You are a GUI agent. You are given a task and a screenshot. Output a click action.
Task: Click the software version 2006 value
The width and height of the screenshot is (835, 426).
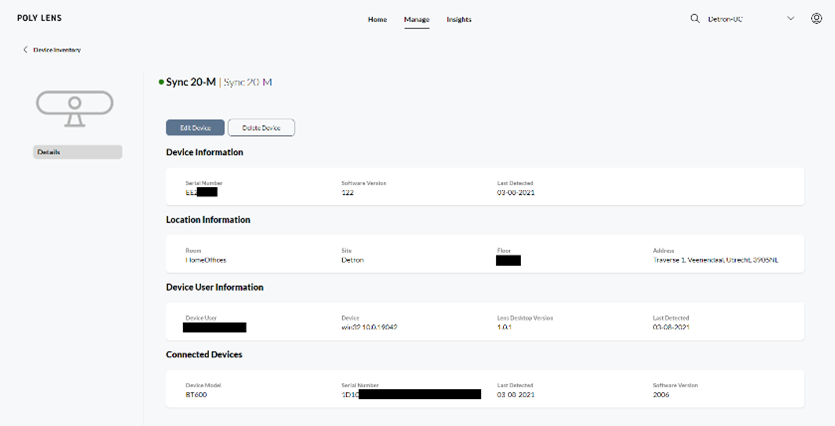(661, 395)
